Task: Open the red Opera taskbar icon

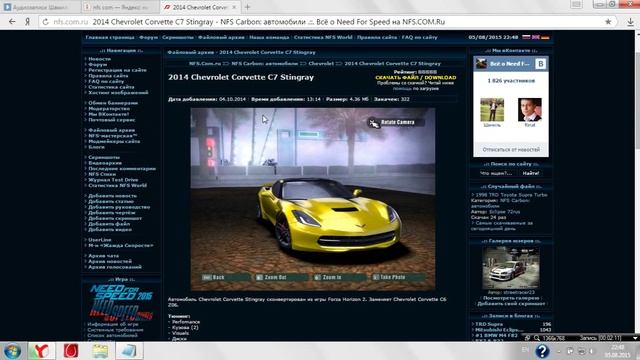Action: click(71, 351)
